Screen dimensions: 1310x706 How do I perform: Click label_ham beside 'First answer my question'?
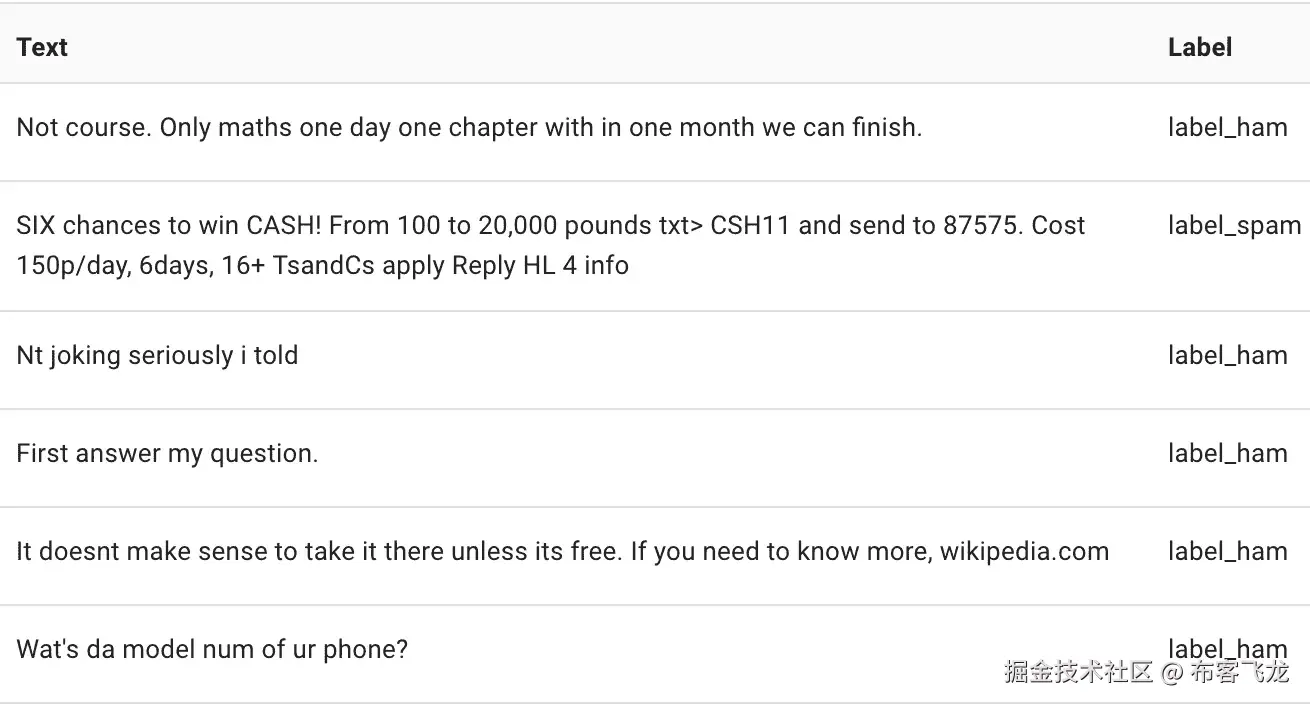1227,453
